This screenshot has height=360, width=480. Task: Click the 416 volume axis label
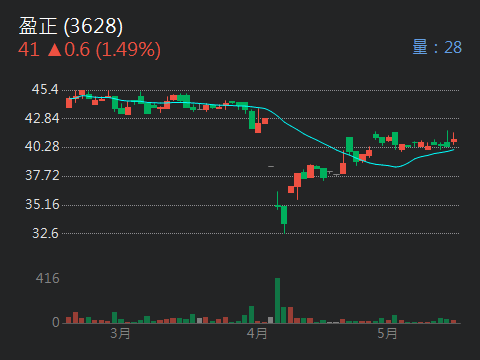(x=48, y=278)
